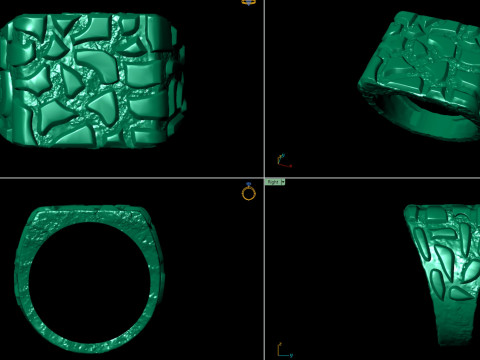The image size is (480, 360).
Task: Click the Right viewport title label
Action: (x=273, y=182)
